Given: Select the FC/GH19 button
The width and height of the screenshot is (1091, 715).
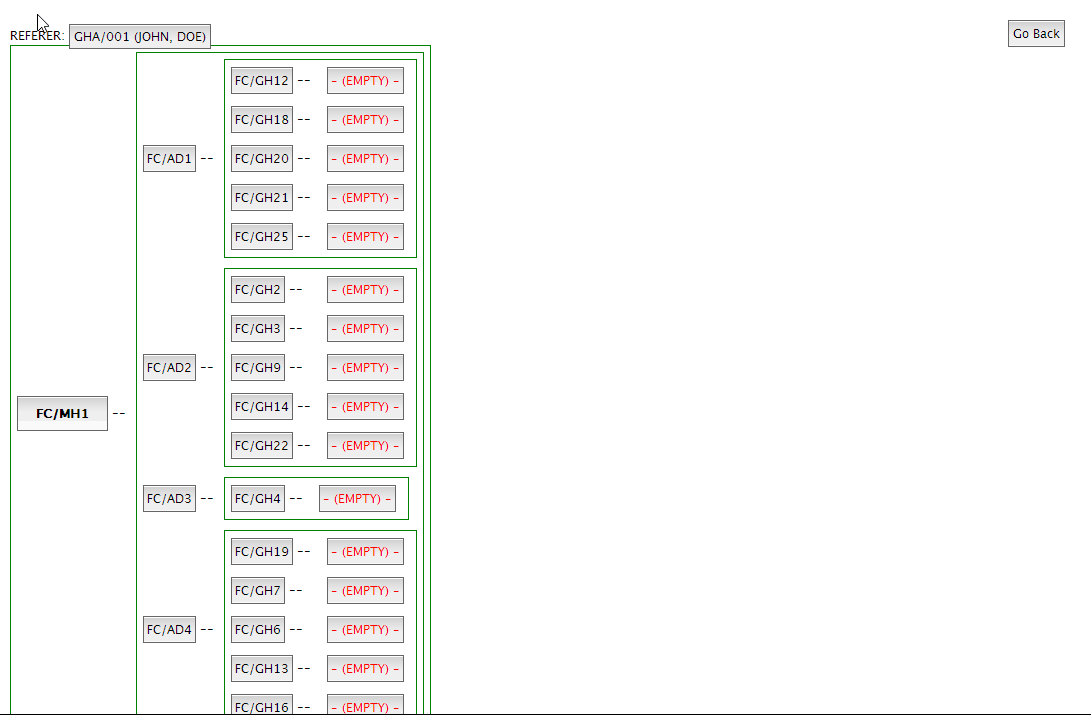Looking at the screenshot, I should (261, 552).
